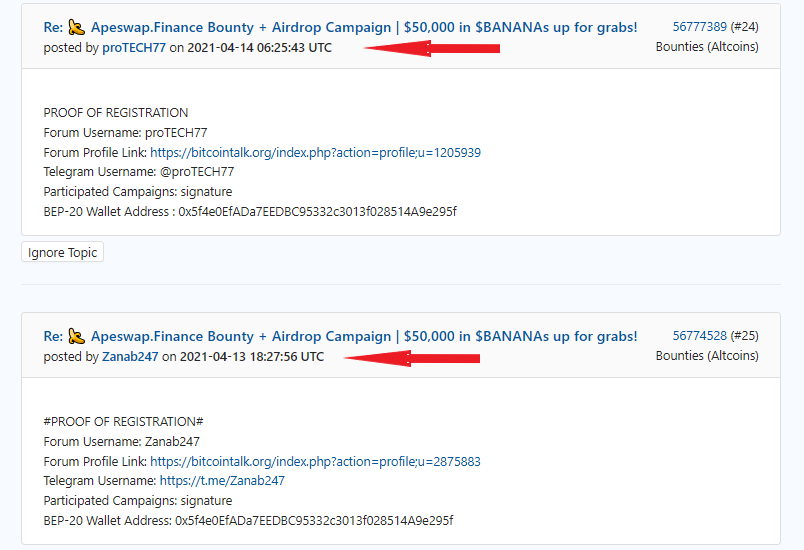Open post ID 56777389 link
This screenshot has height=550, width=804.
(x=699, y=27)
